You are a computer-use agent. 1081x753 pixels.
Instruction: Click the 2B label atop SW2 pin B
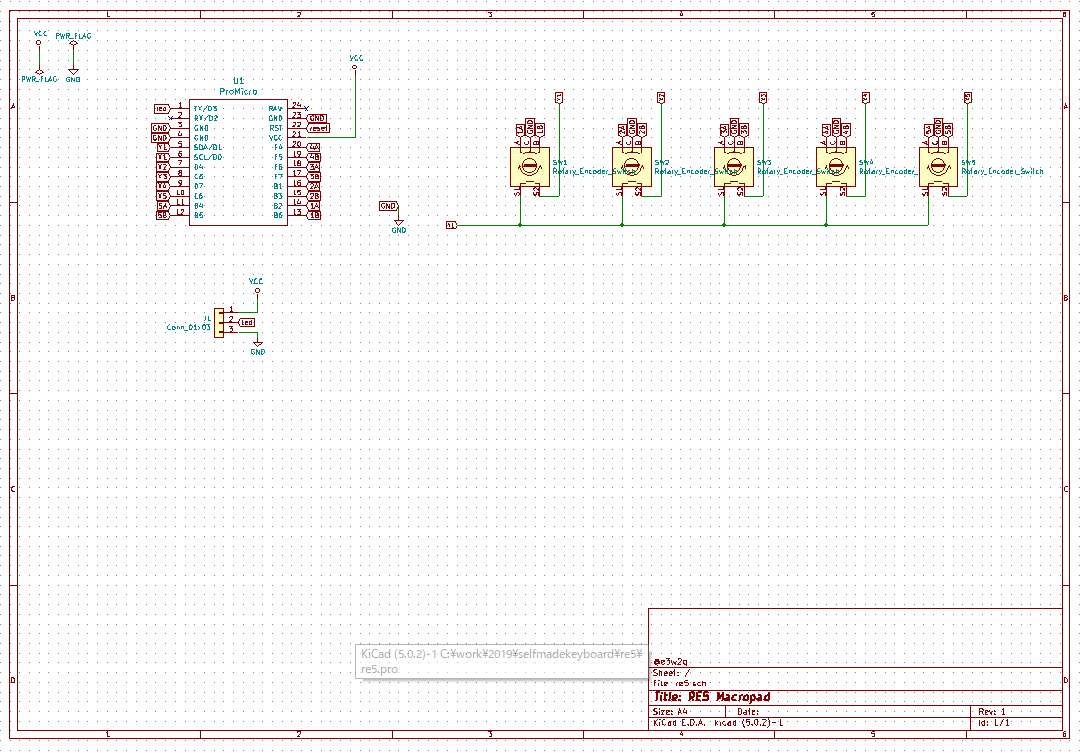pyautogui.click(x=642, y=130)
